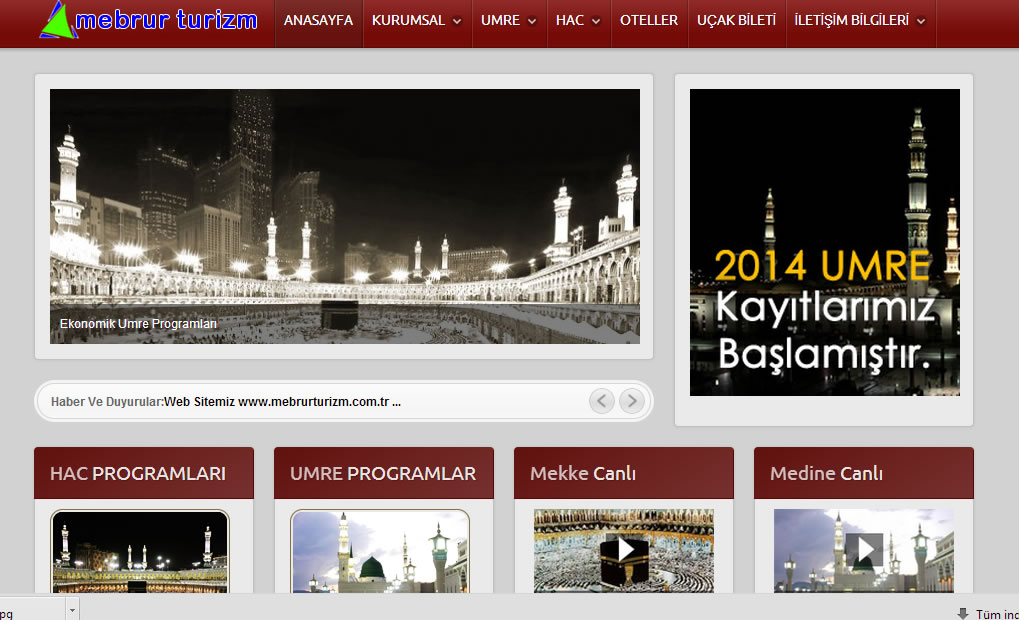
Task: Play the Medine Canlı live video
Action: 865,549
